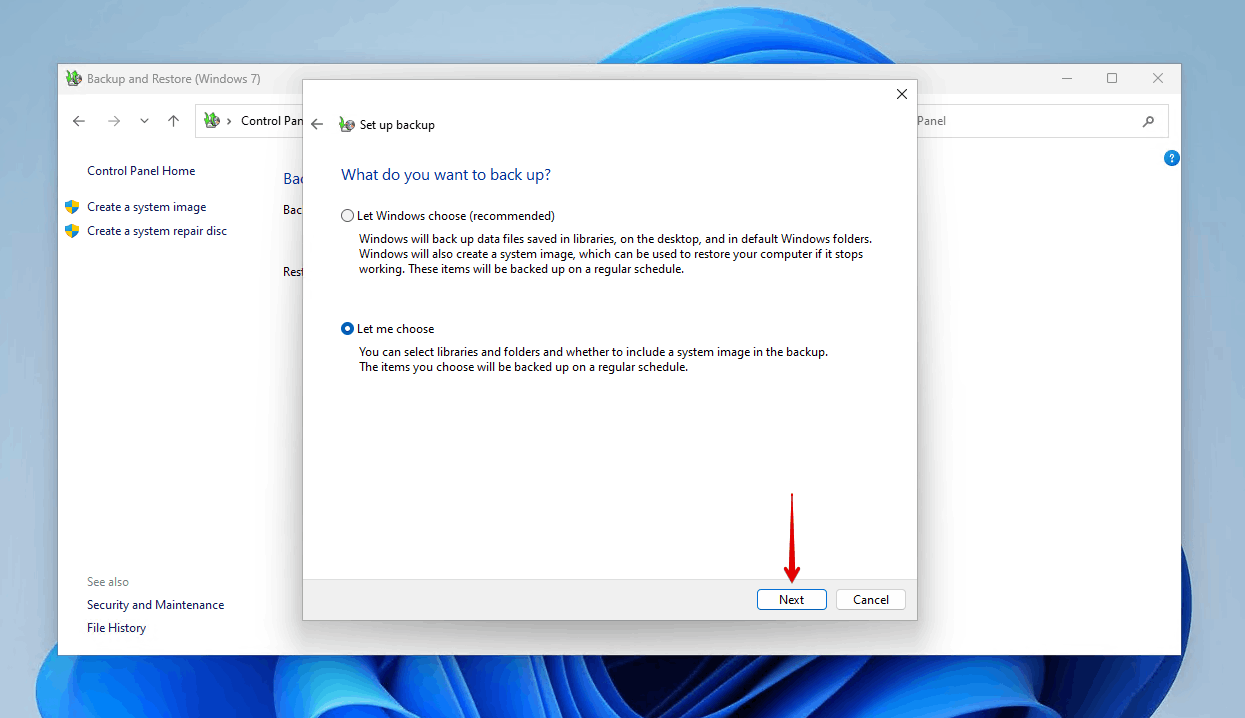This screenshot has width=1245, height=718.
Task: Open Security and Maintenance
Action: (155, 604)
